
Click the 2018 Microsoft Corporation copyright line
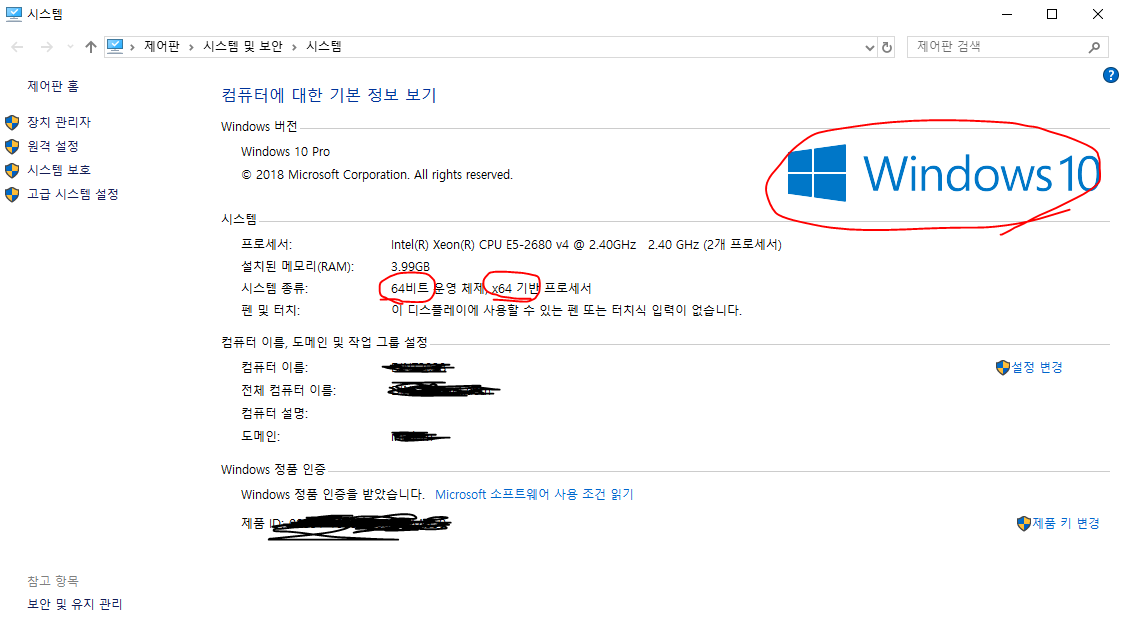click(x=377, y=175)
